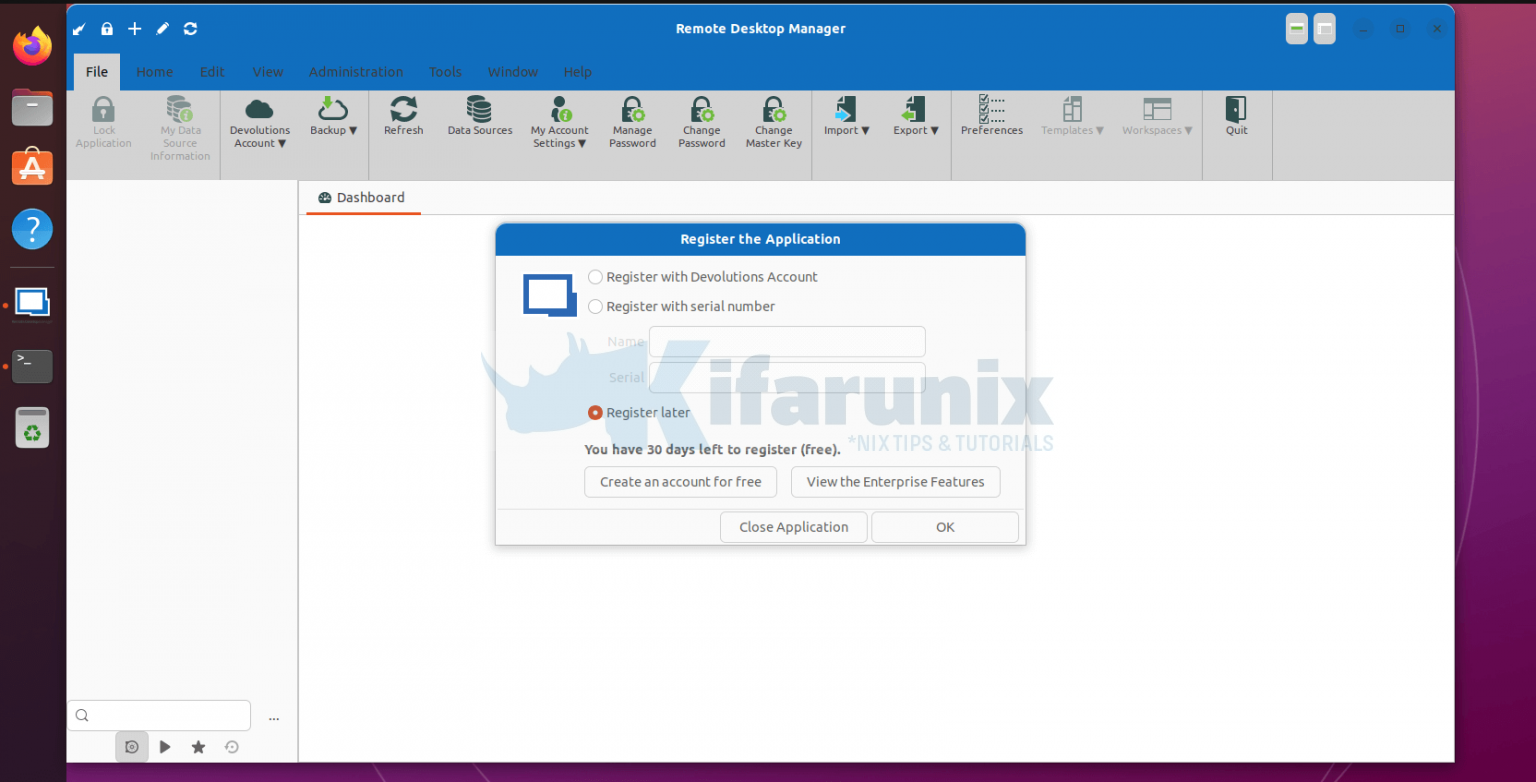
Task: Click the plus icon in title bar
Action: tap(135, 29)
